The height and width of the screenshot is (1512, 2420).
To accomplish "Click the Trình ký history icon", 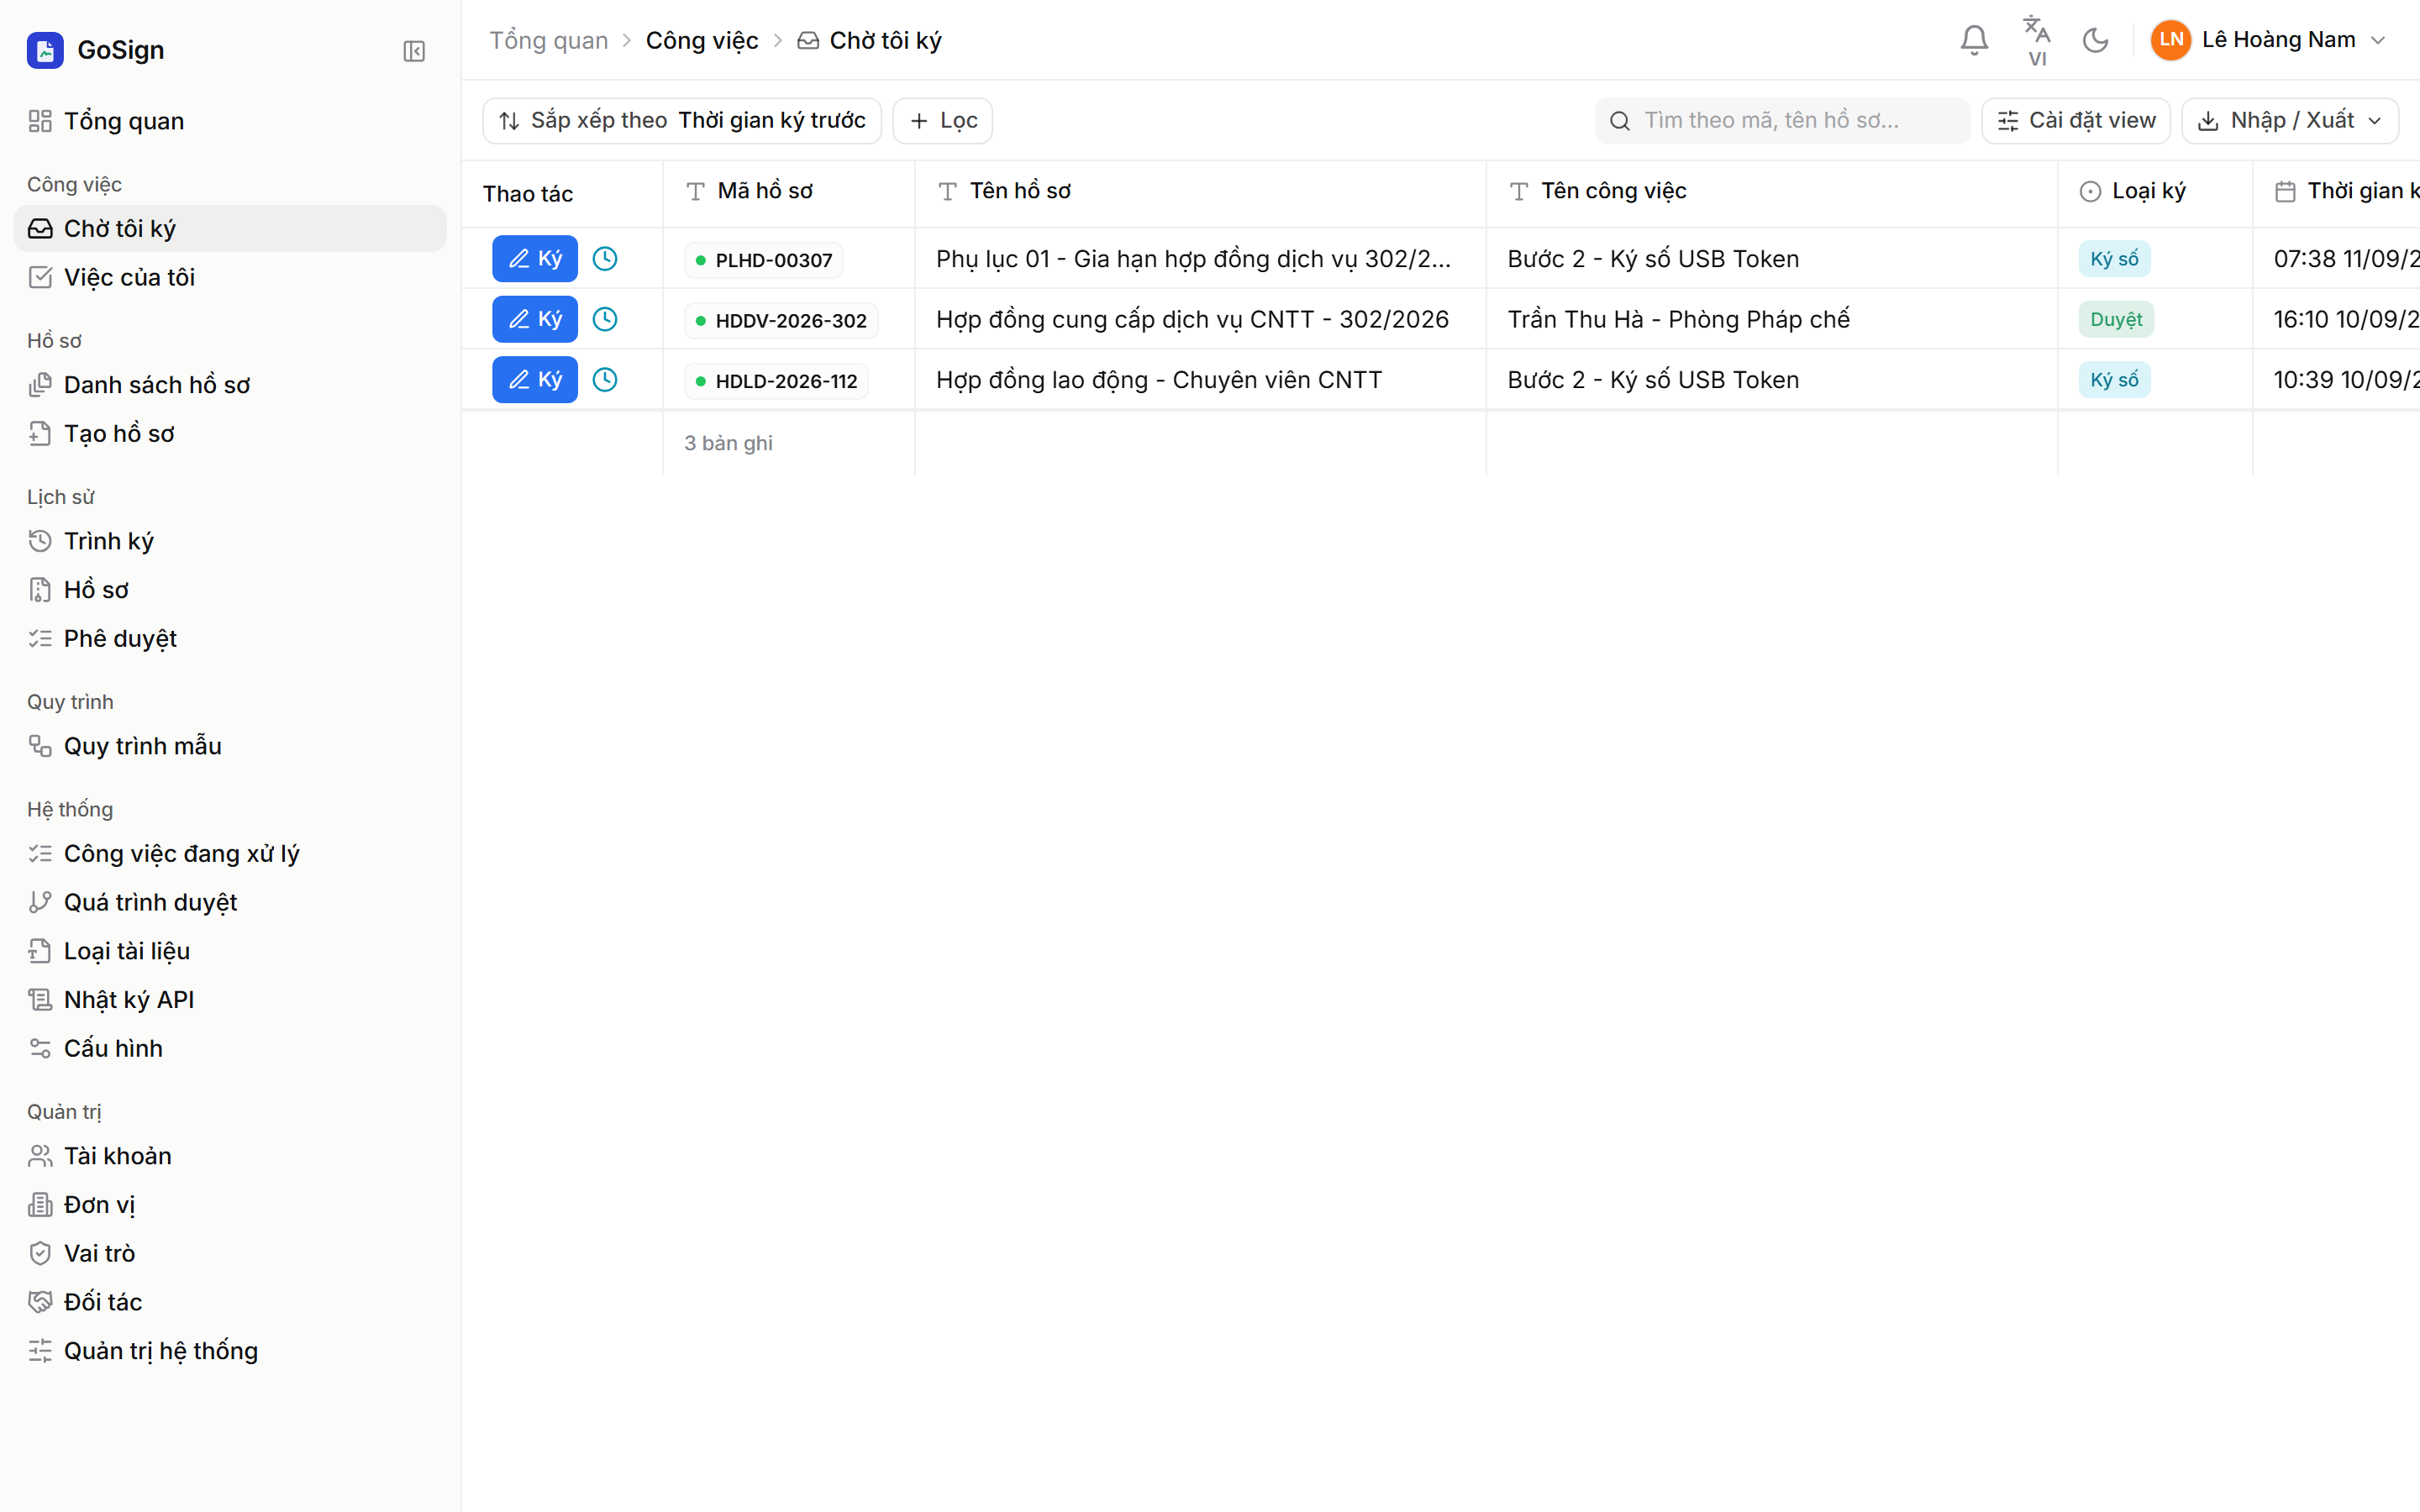I will [x=40, y=541].
